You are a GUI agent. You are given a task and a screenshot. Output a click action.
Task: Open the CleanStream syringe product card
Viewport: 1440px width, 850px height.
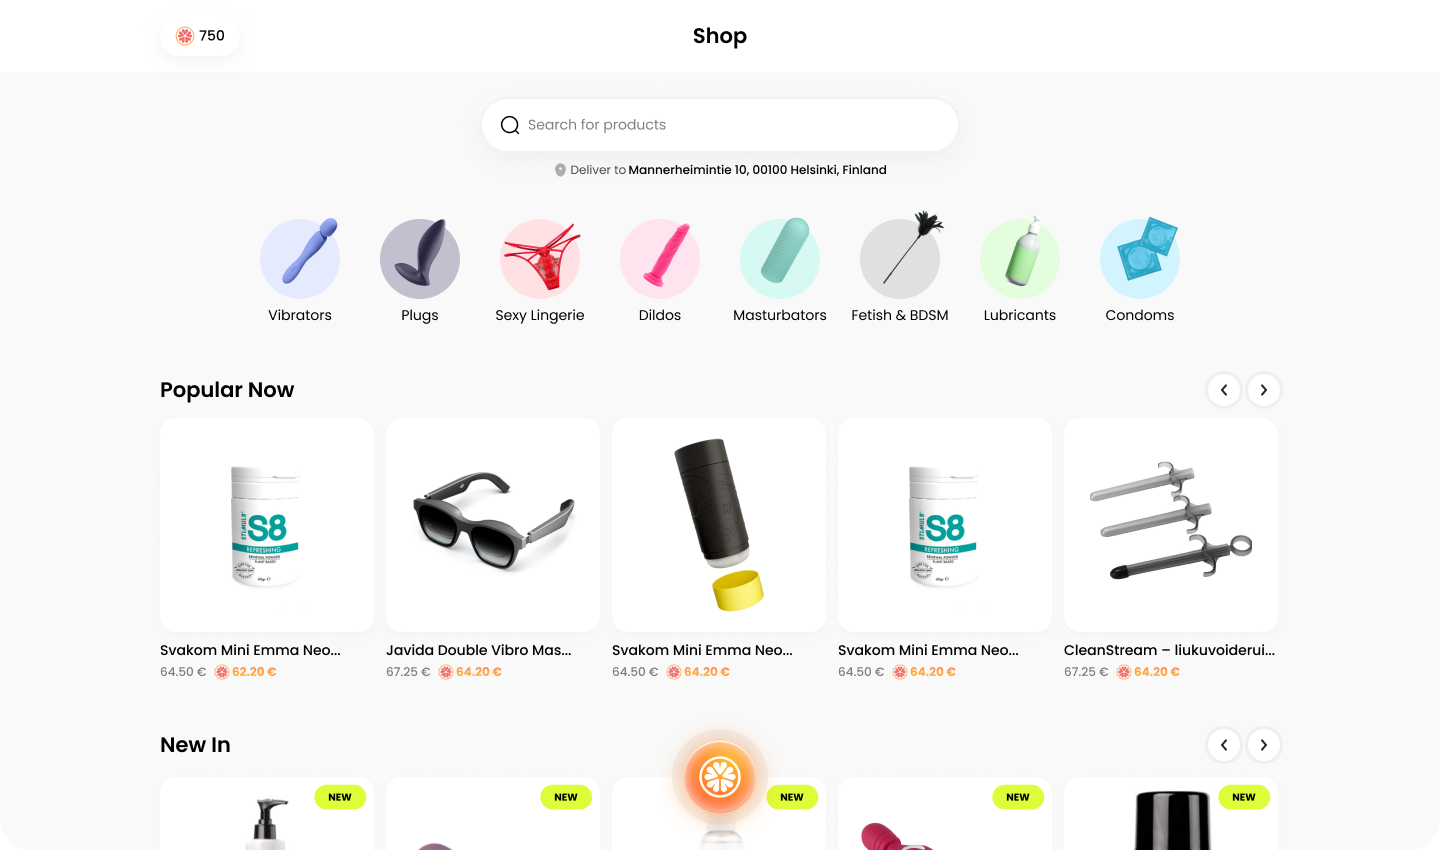click(1171, 525)
